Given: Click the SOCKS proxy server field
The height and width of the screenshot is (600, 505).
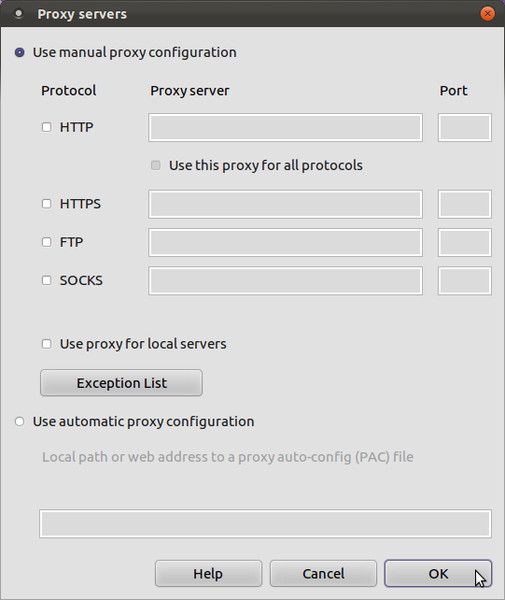Looking at the screenshot, I should (x=285, y=281).
